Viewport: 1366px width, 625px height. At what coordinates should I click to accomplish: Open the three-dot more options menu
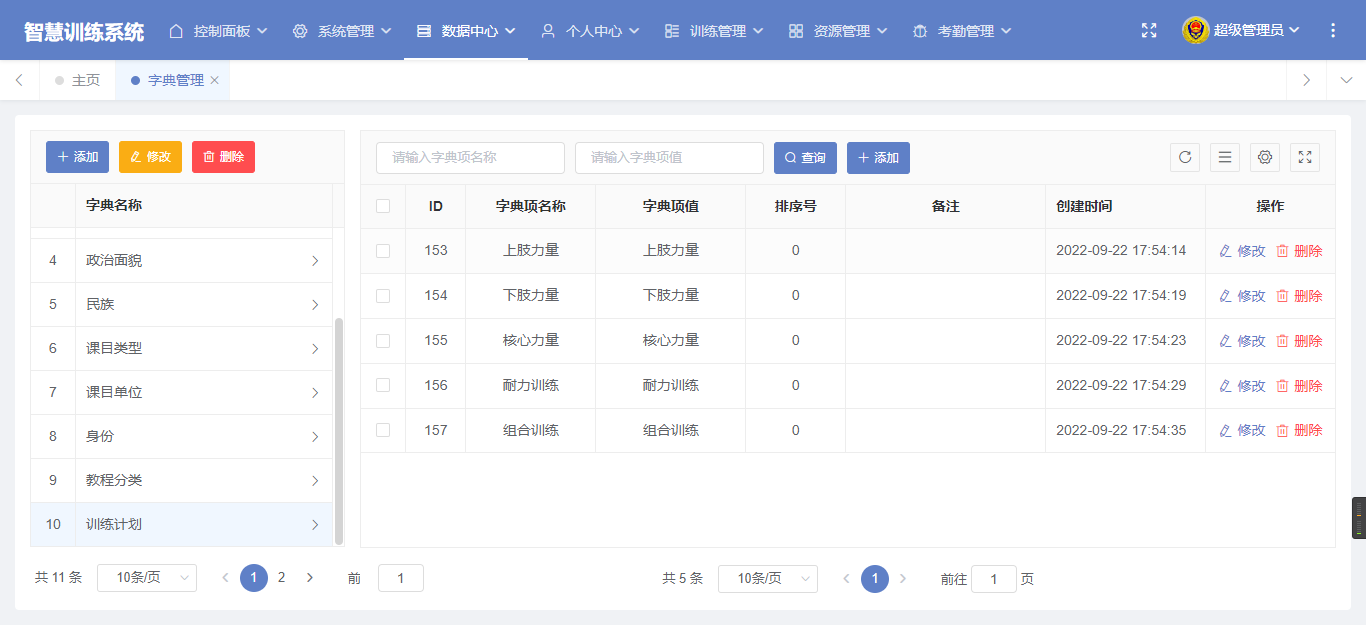pos(1332,31)
